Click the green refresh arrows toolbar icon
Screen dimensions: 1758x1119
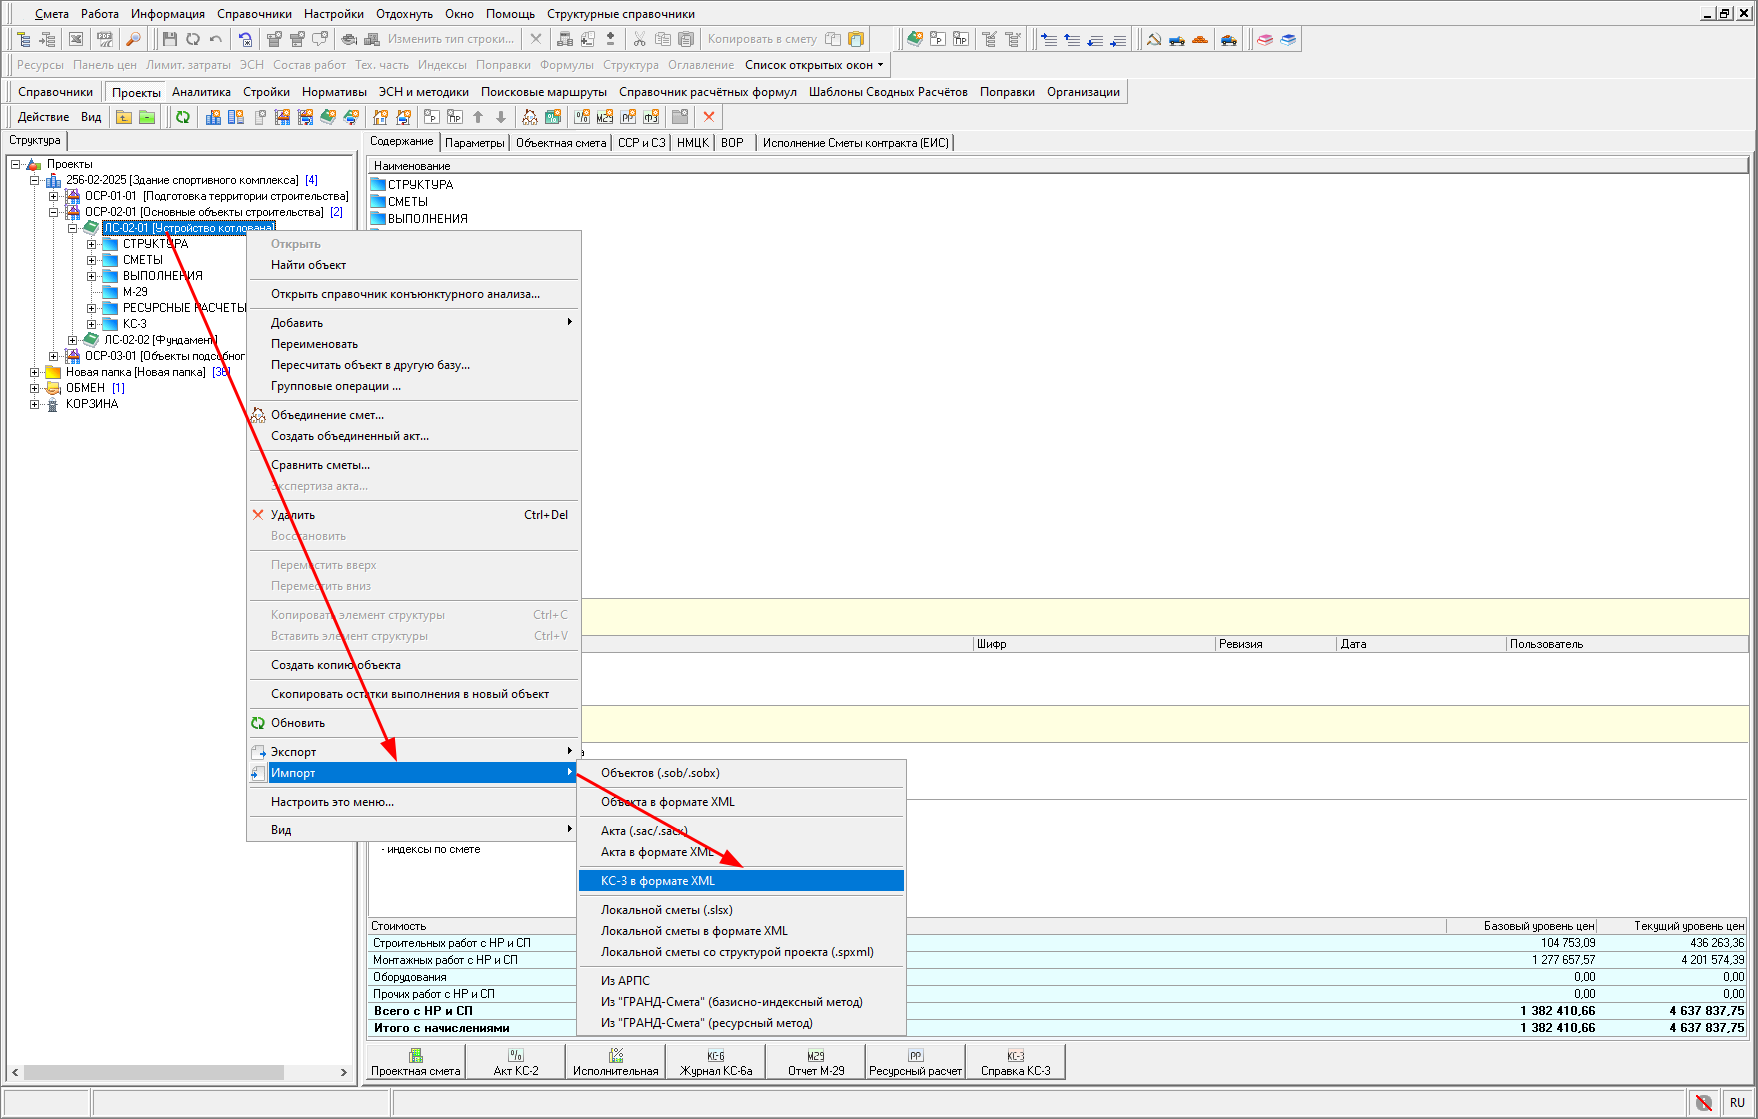[x=183, y=117]
